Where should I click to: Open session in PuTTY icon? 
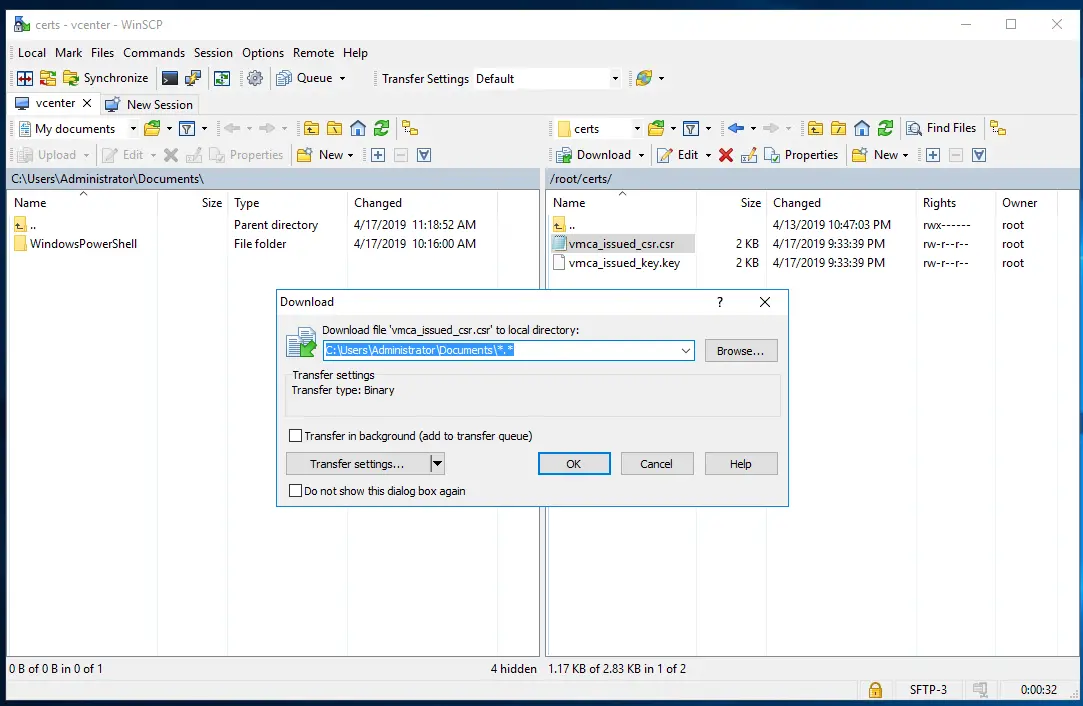point(193,78)
